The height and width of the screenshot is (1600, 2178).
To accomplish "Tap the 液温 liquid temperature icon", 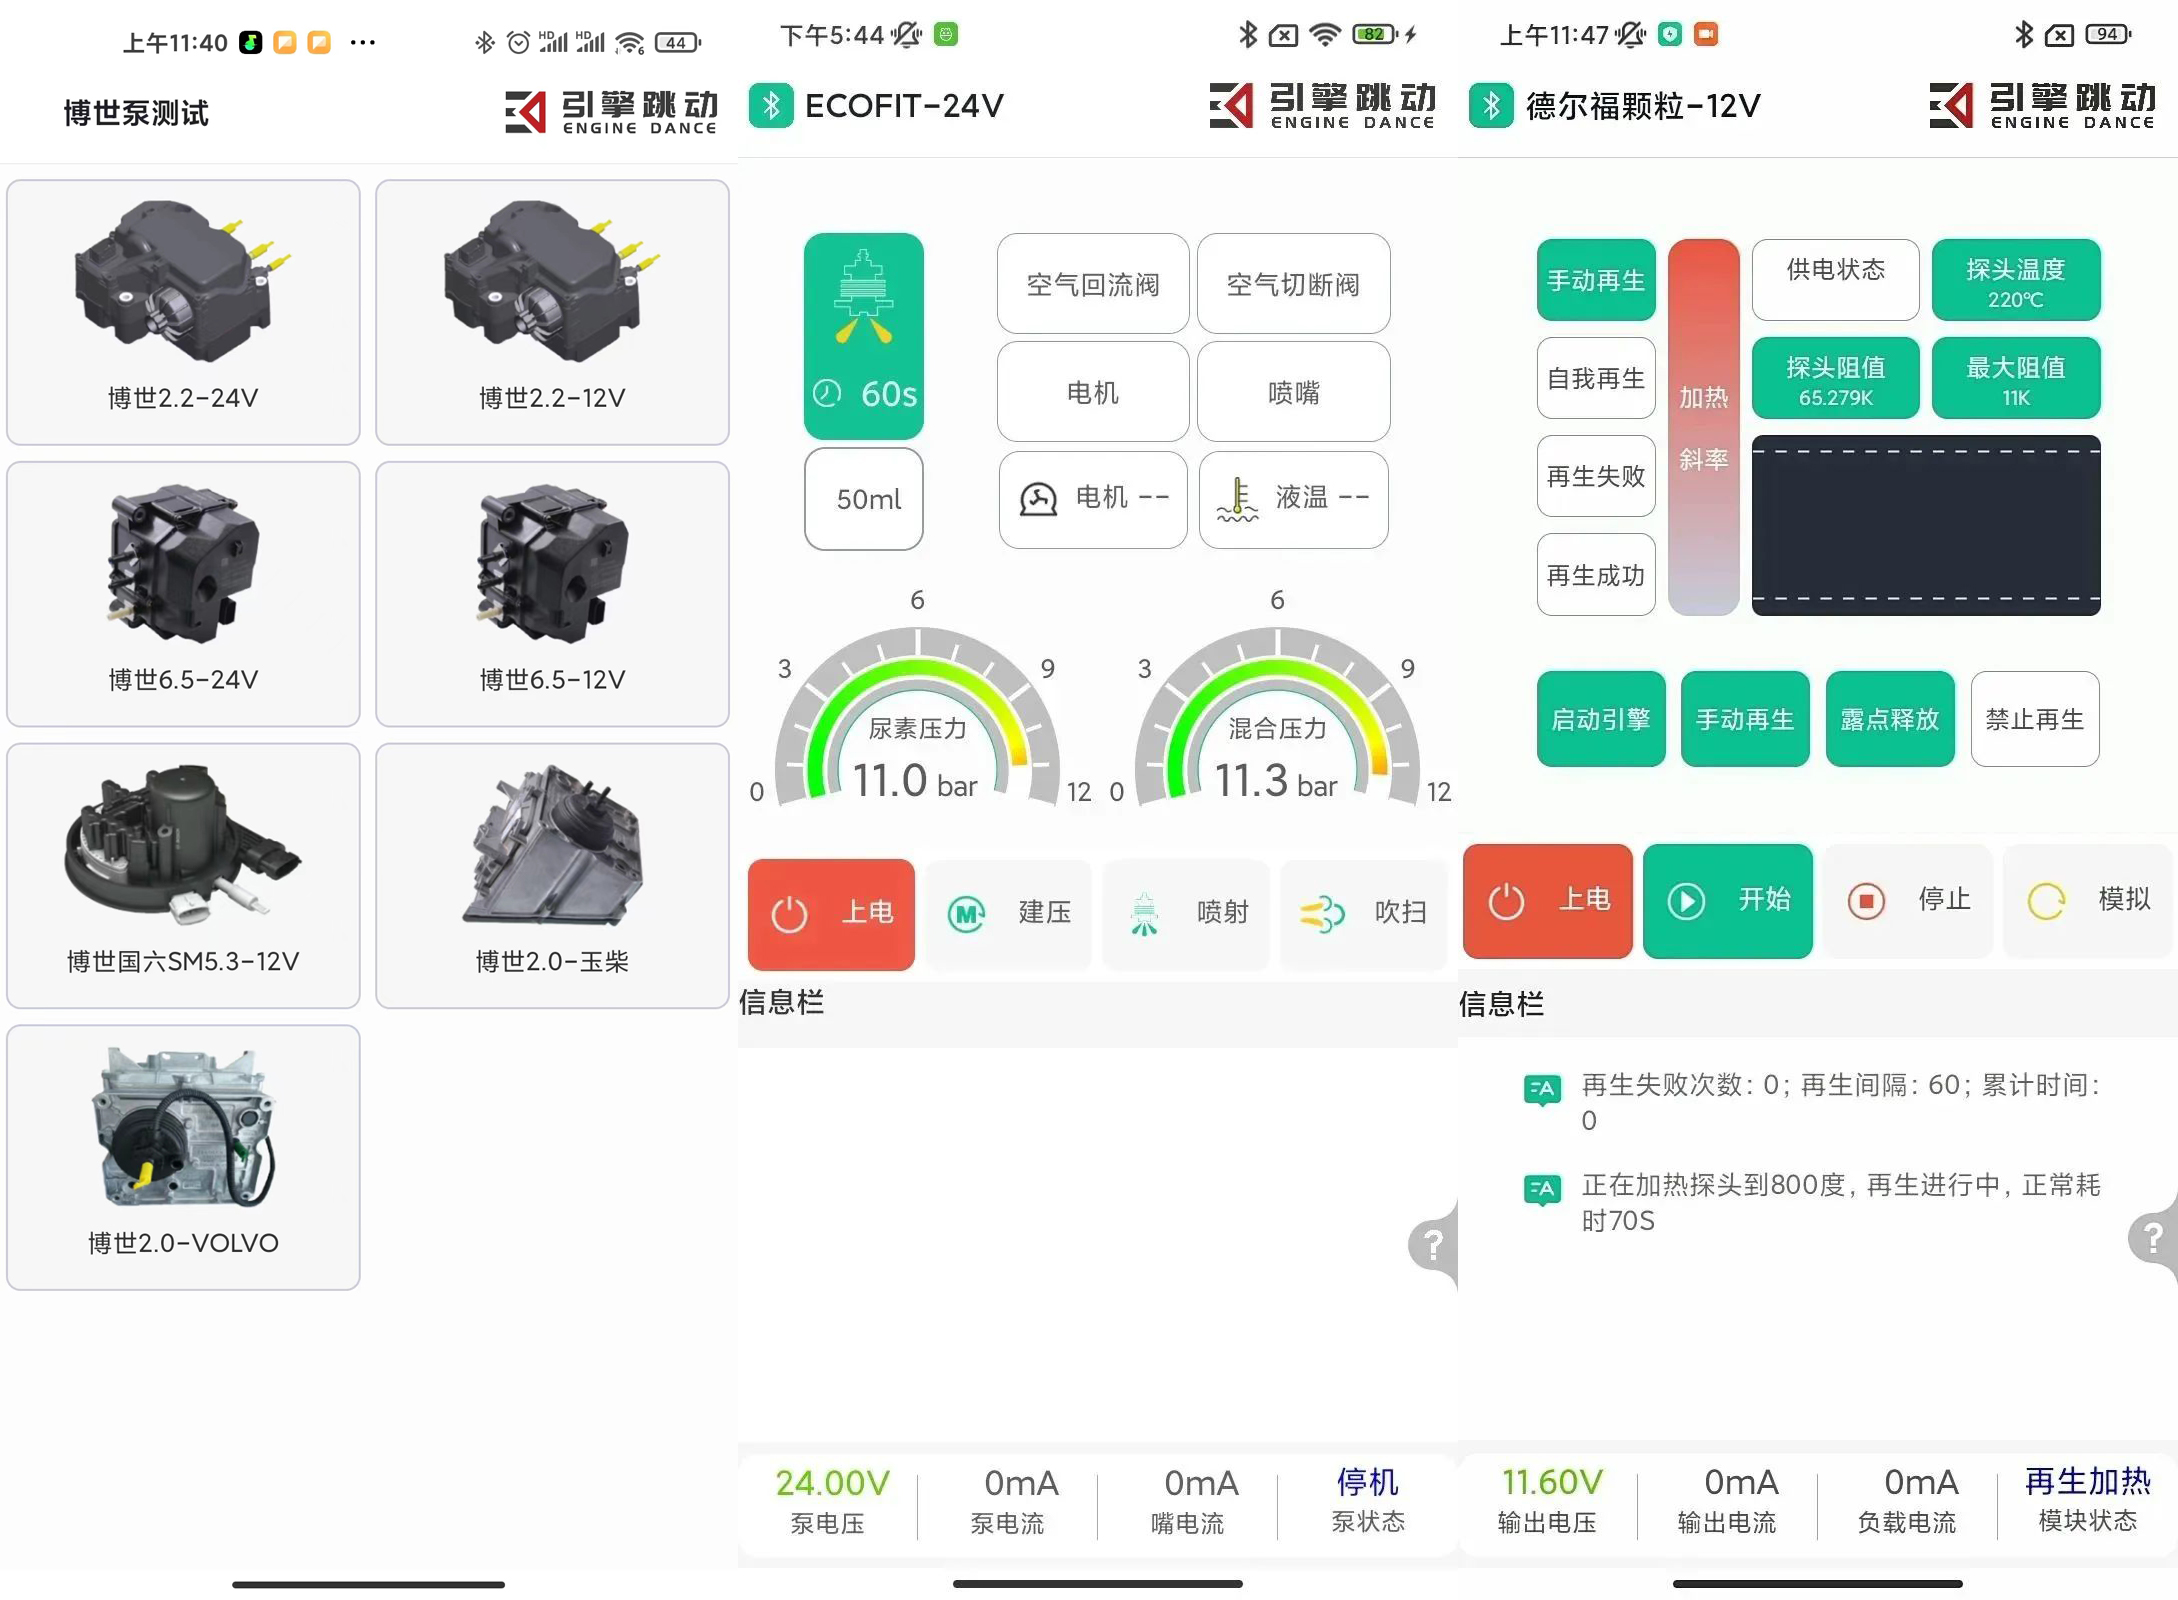I will coord(1238,499).
